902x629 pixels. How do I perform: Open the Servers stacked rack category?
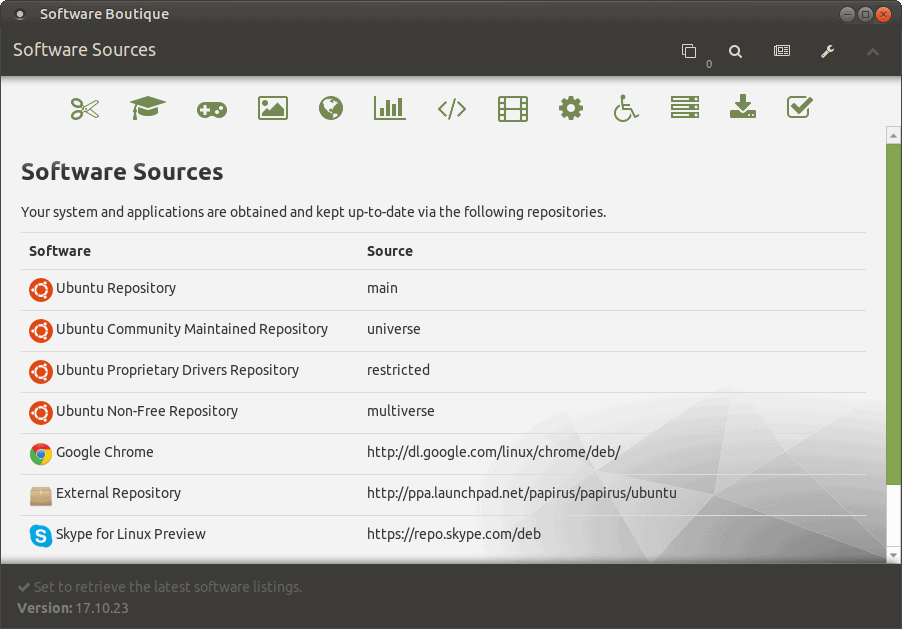(685, 108)
